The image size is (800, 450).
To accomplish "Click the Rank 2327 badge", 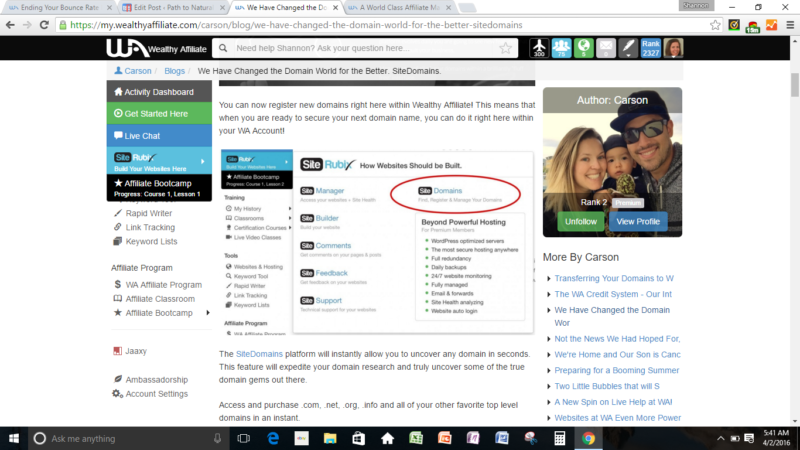I will pos(651,48).
